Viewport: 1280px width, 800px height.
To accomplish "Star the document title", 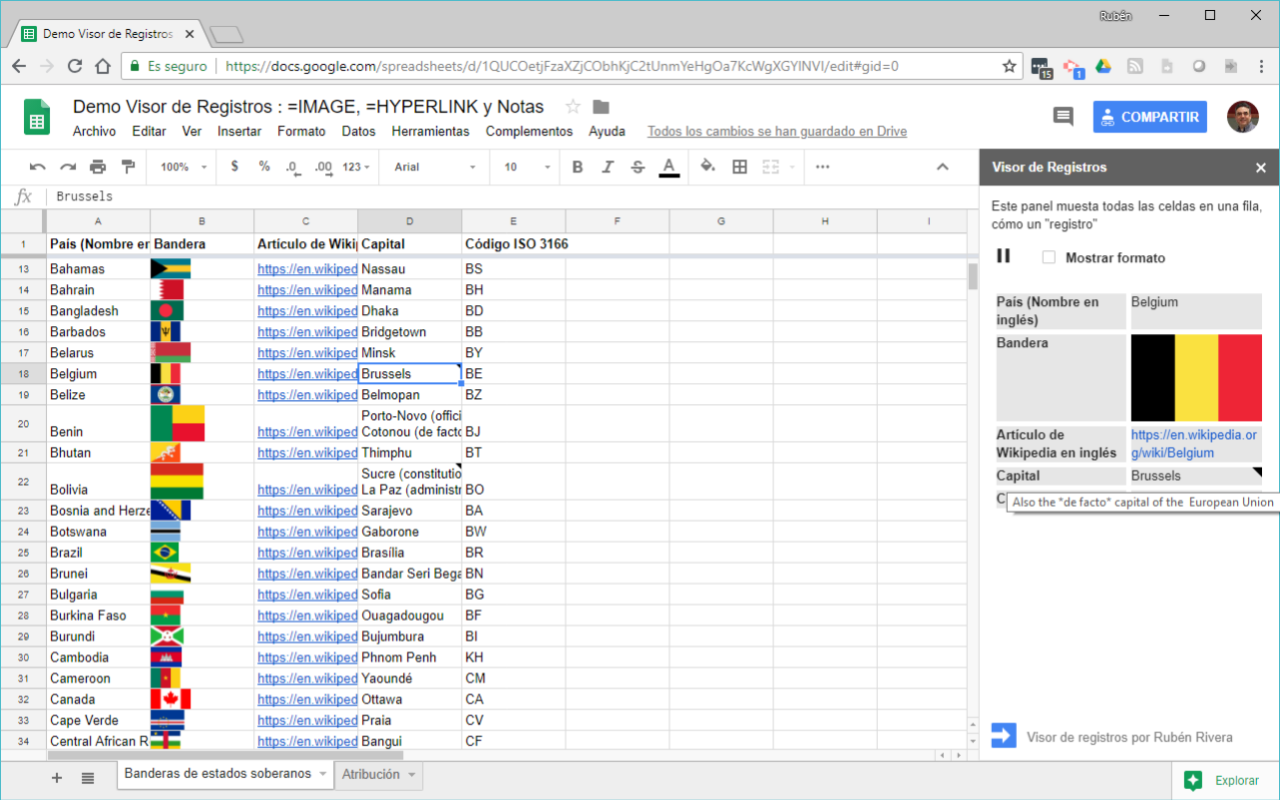I will (573, 107).
